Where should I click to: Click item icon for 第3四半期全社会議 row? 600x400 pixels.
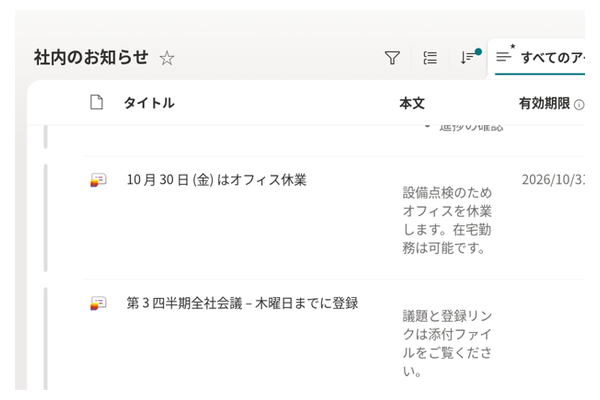coord(98,303)
